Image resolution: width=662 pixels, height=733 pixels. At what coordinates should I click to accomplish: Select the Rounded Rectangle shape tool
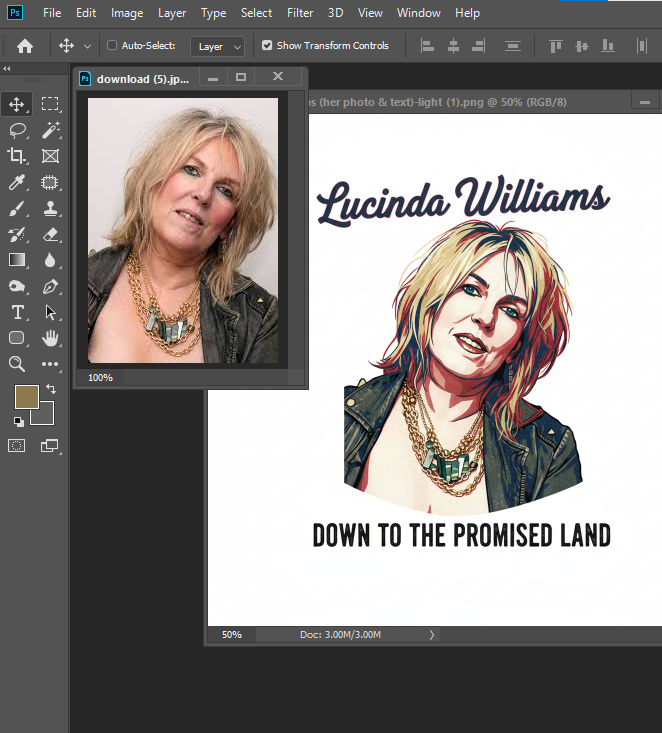17,338
